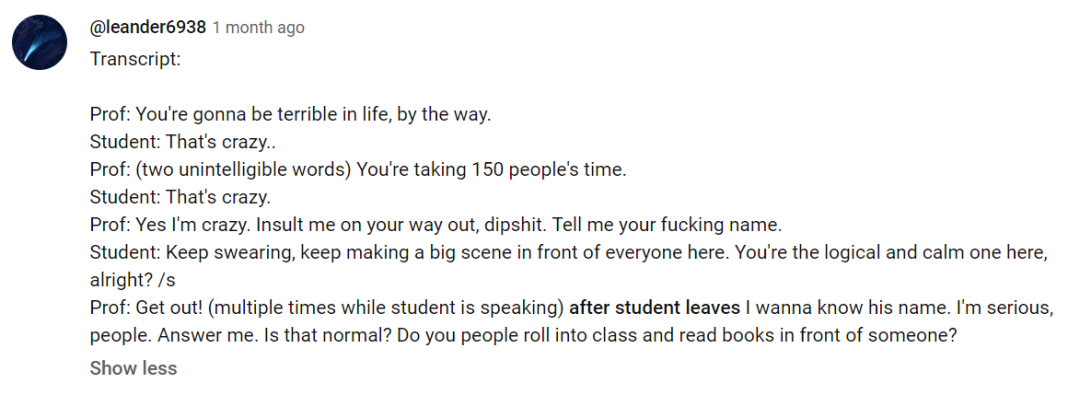Click the bold 'after student leaves' text
Viewport: 1080px width, 395px height.
pos(654,308)
